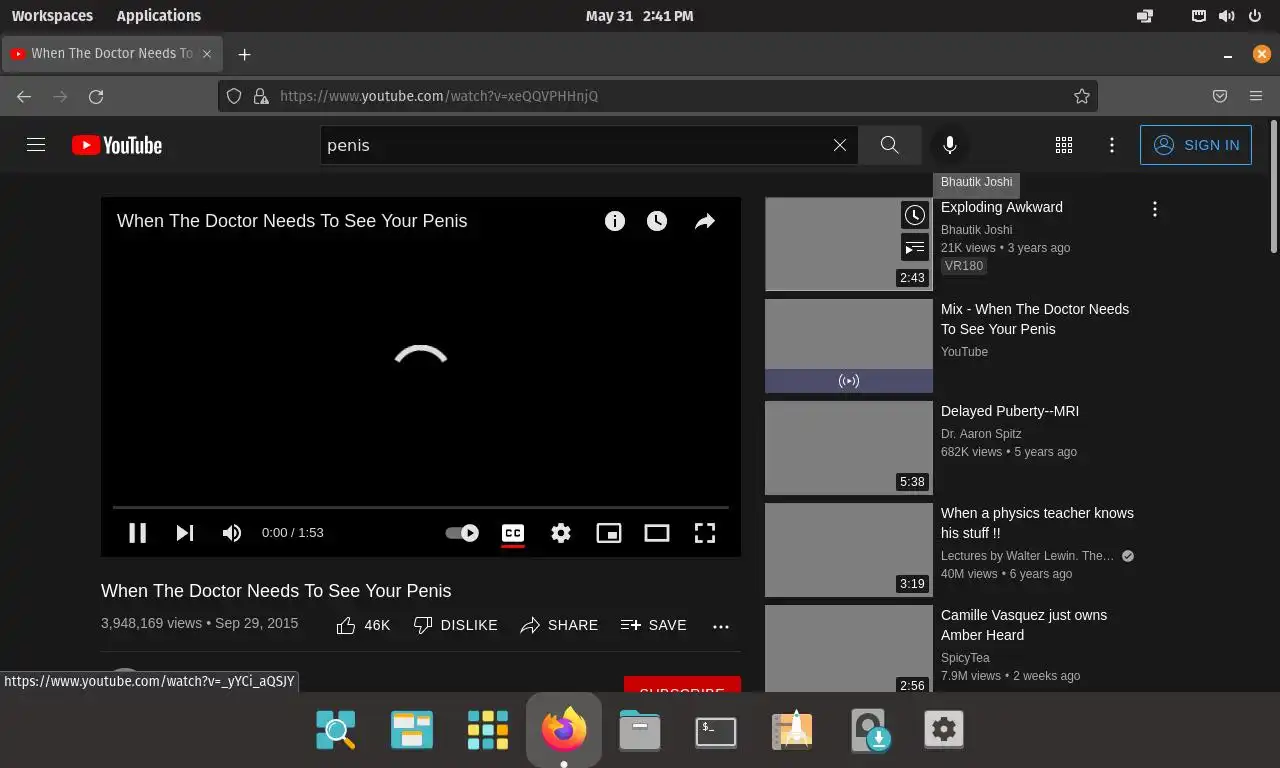Switch to theater mode
The width and height of the screenshot is (1280, 768).
pos(657,533)
